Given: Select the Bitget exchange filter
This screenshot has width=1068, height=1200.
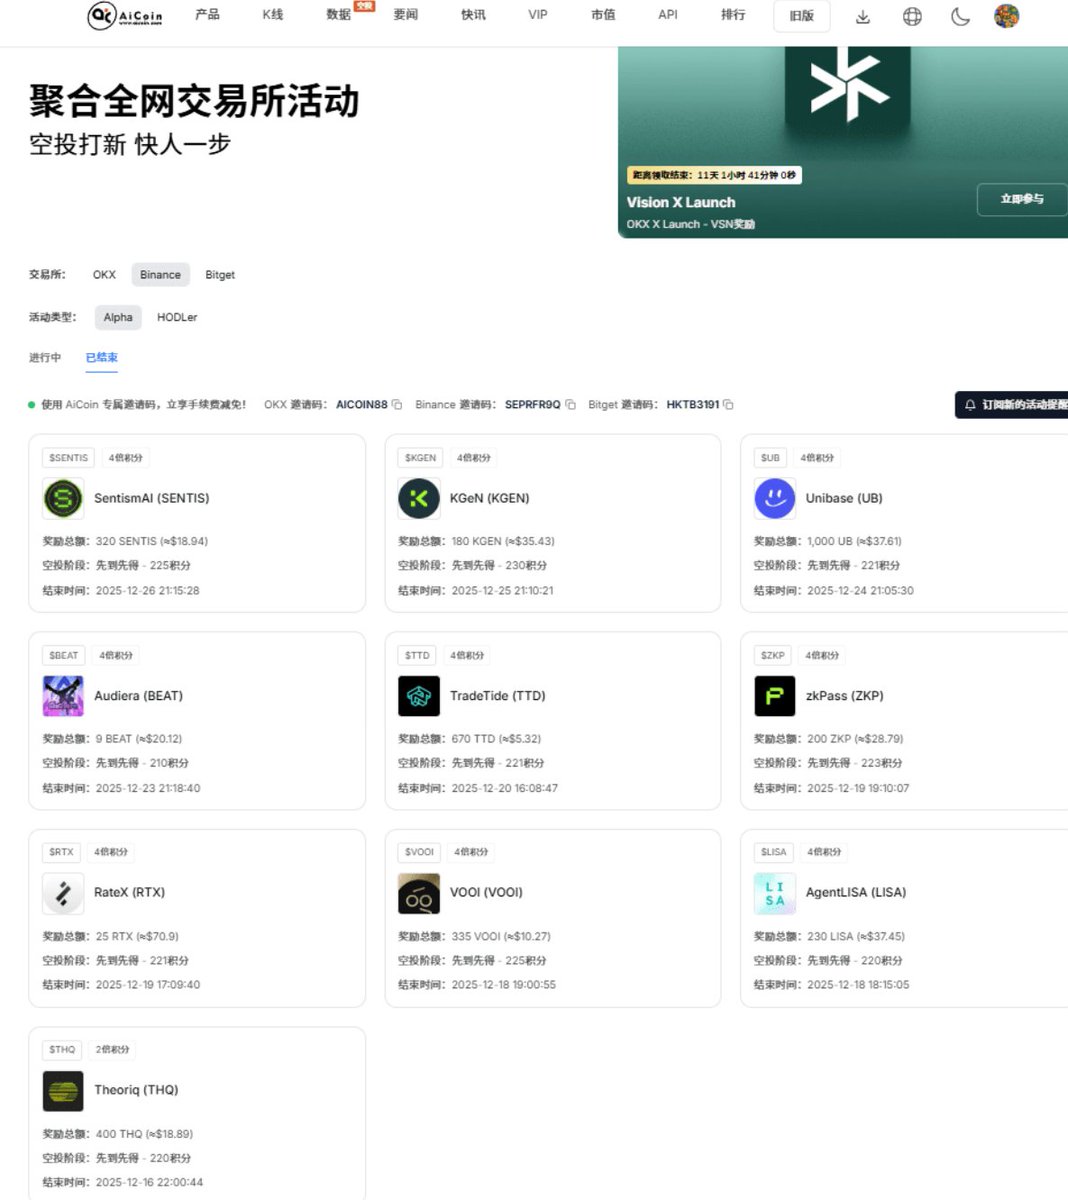Looking at the screenshot, I should click(220, 274).
